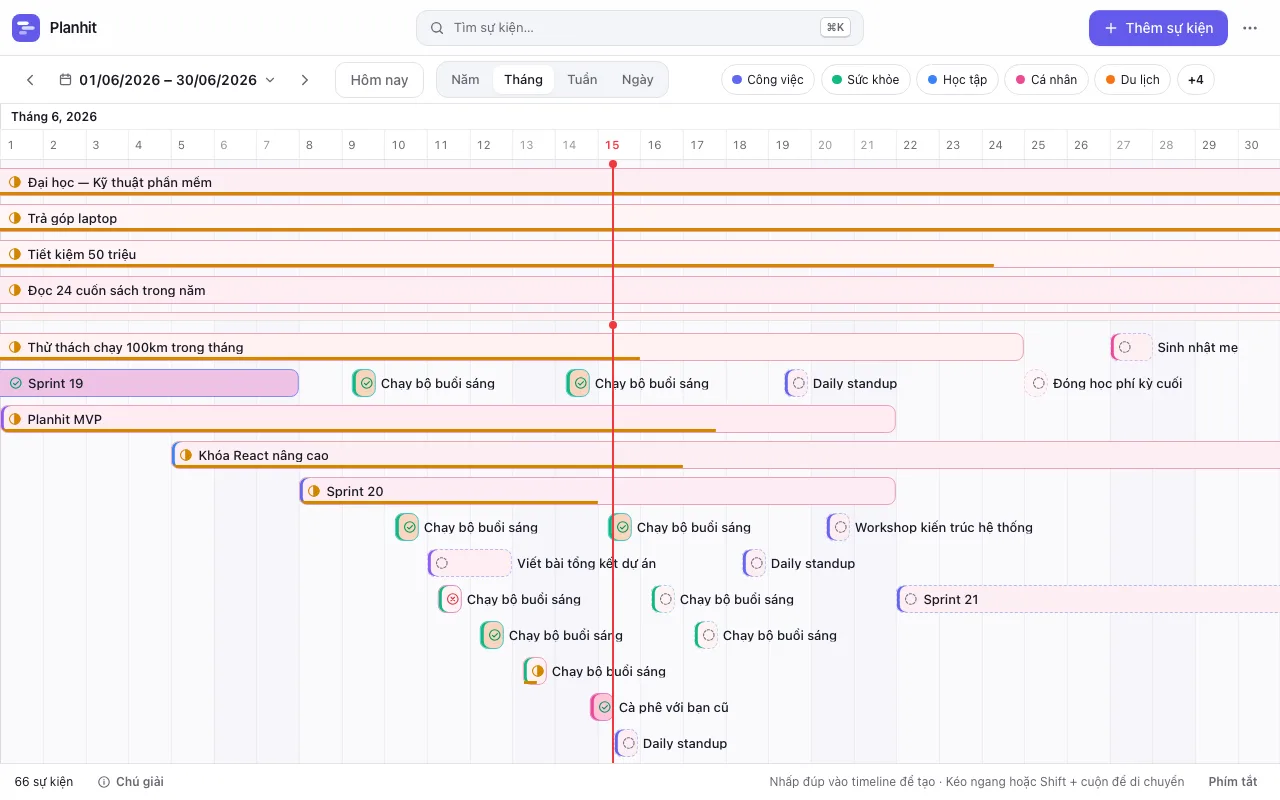This screenshot has width=1280, height=800.
Task: Click half-progress icon of Planhit MVP
Action: tap(15, 419)
